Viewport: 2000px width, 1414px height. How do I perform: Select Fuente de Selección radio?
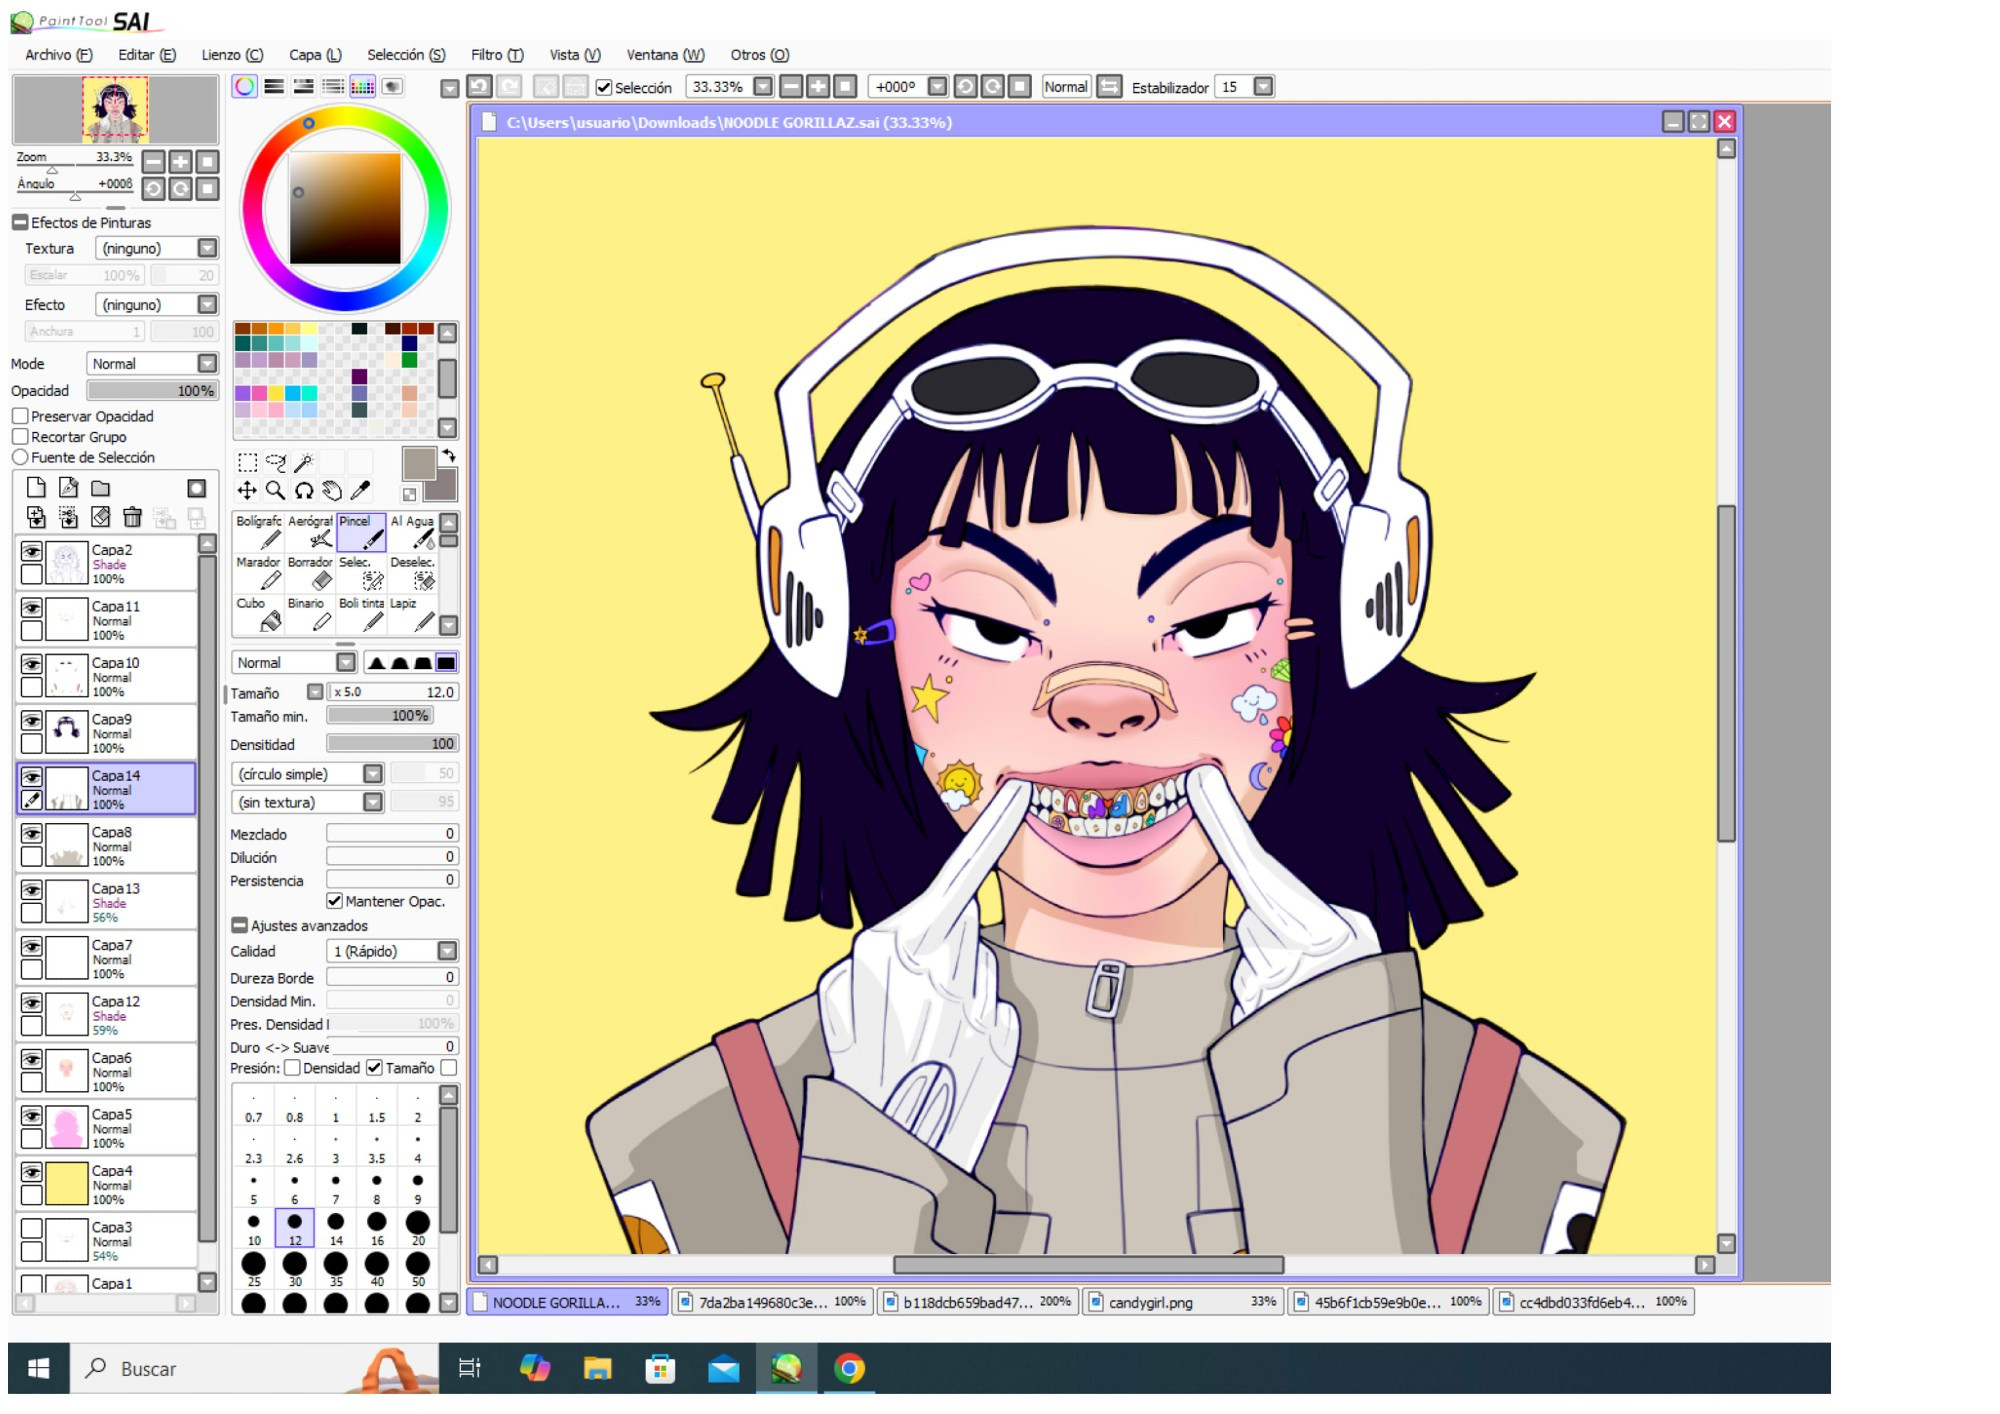pyautogui.click(x=20, y=457)
